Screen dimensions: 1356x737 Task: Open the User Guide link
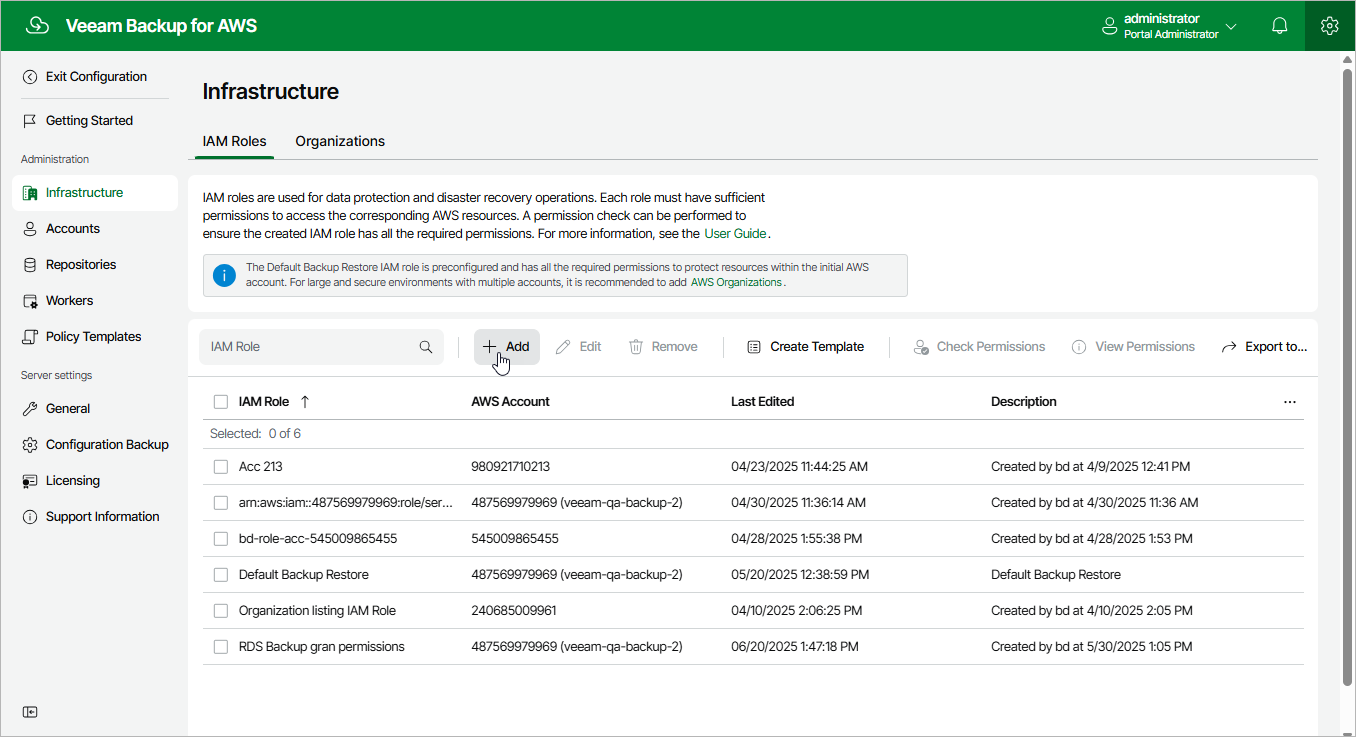coord(735,234)
